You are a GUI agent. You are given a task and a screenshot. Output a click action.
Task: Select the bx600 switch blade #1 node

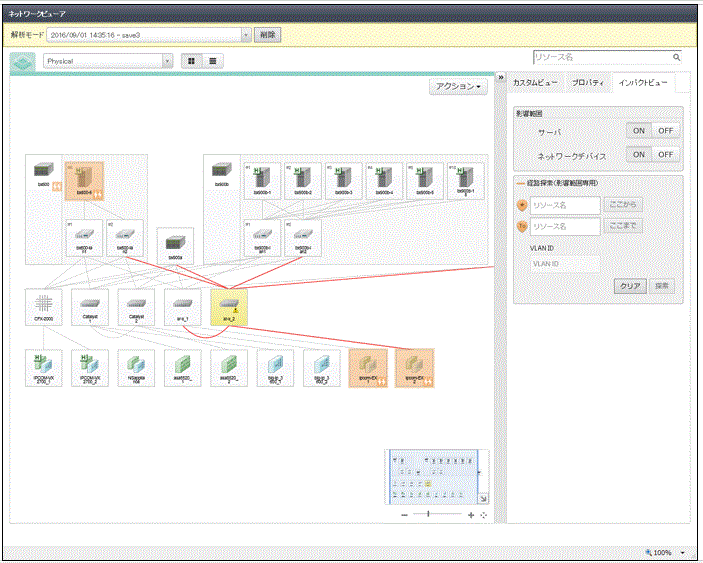[x=84, y=238]
